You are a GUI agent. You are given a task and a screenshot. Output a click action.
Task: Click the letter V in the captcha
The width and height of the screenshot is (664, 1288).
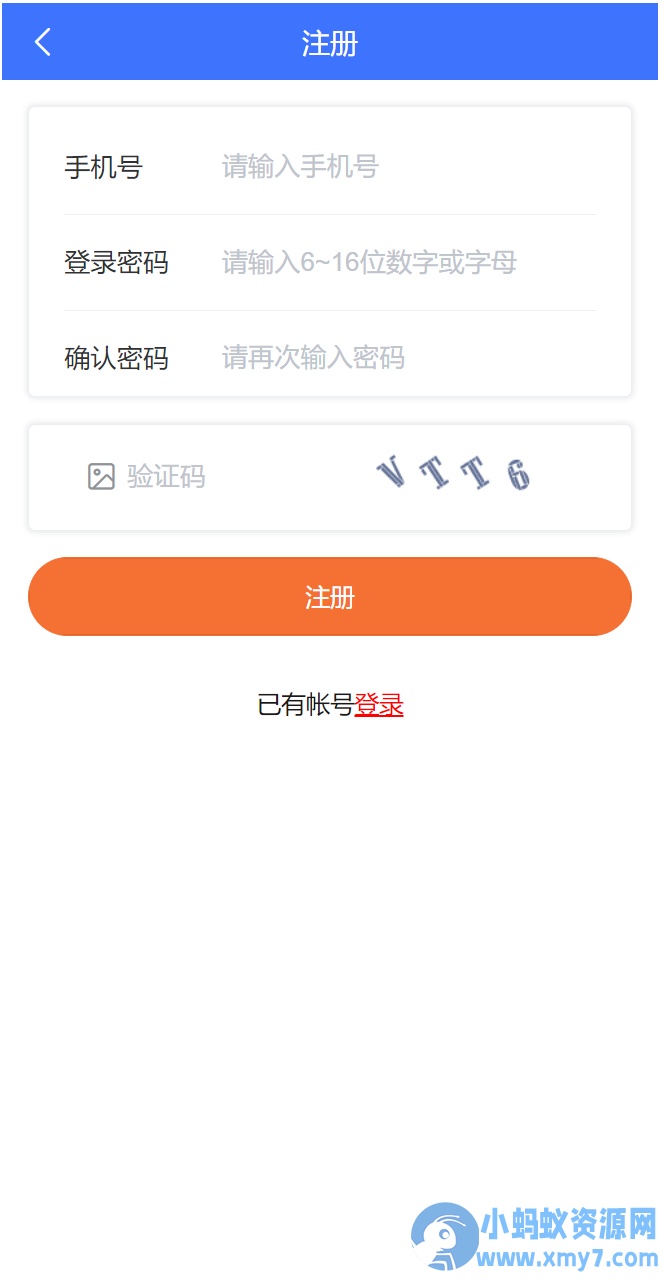click(392, 472)
